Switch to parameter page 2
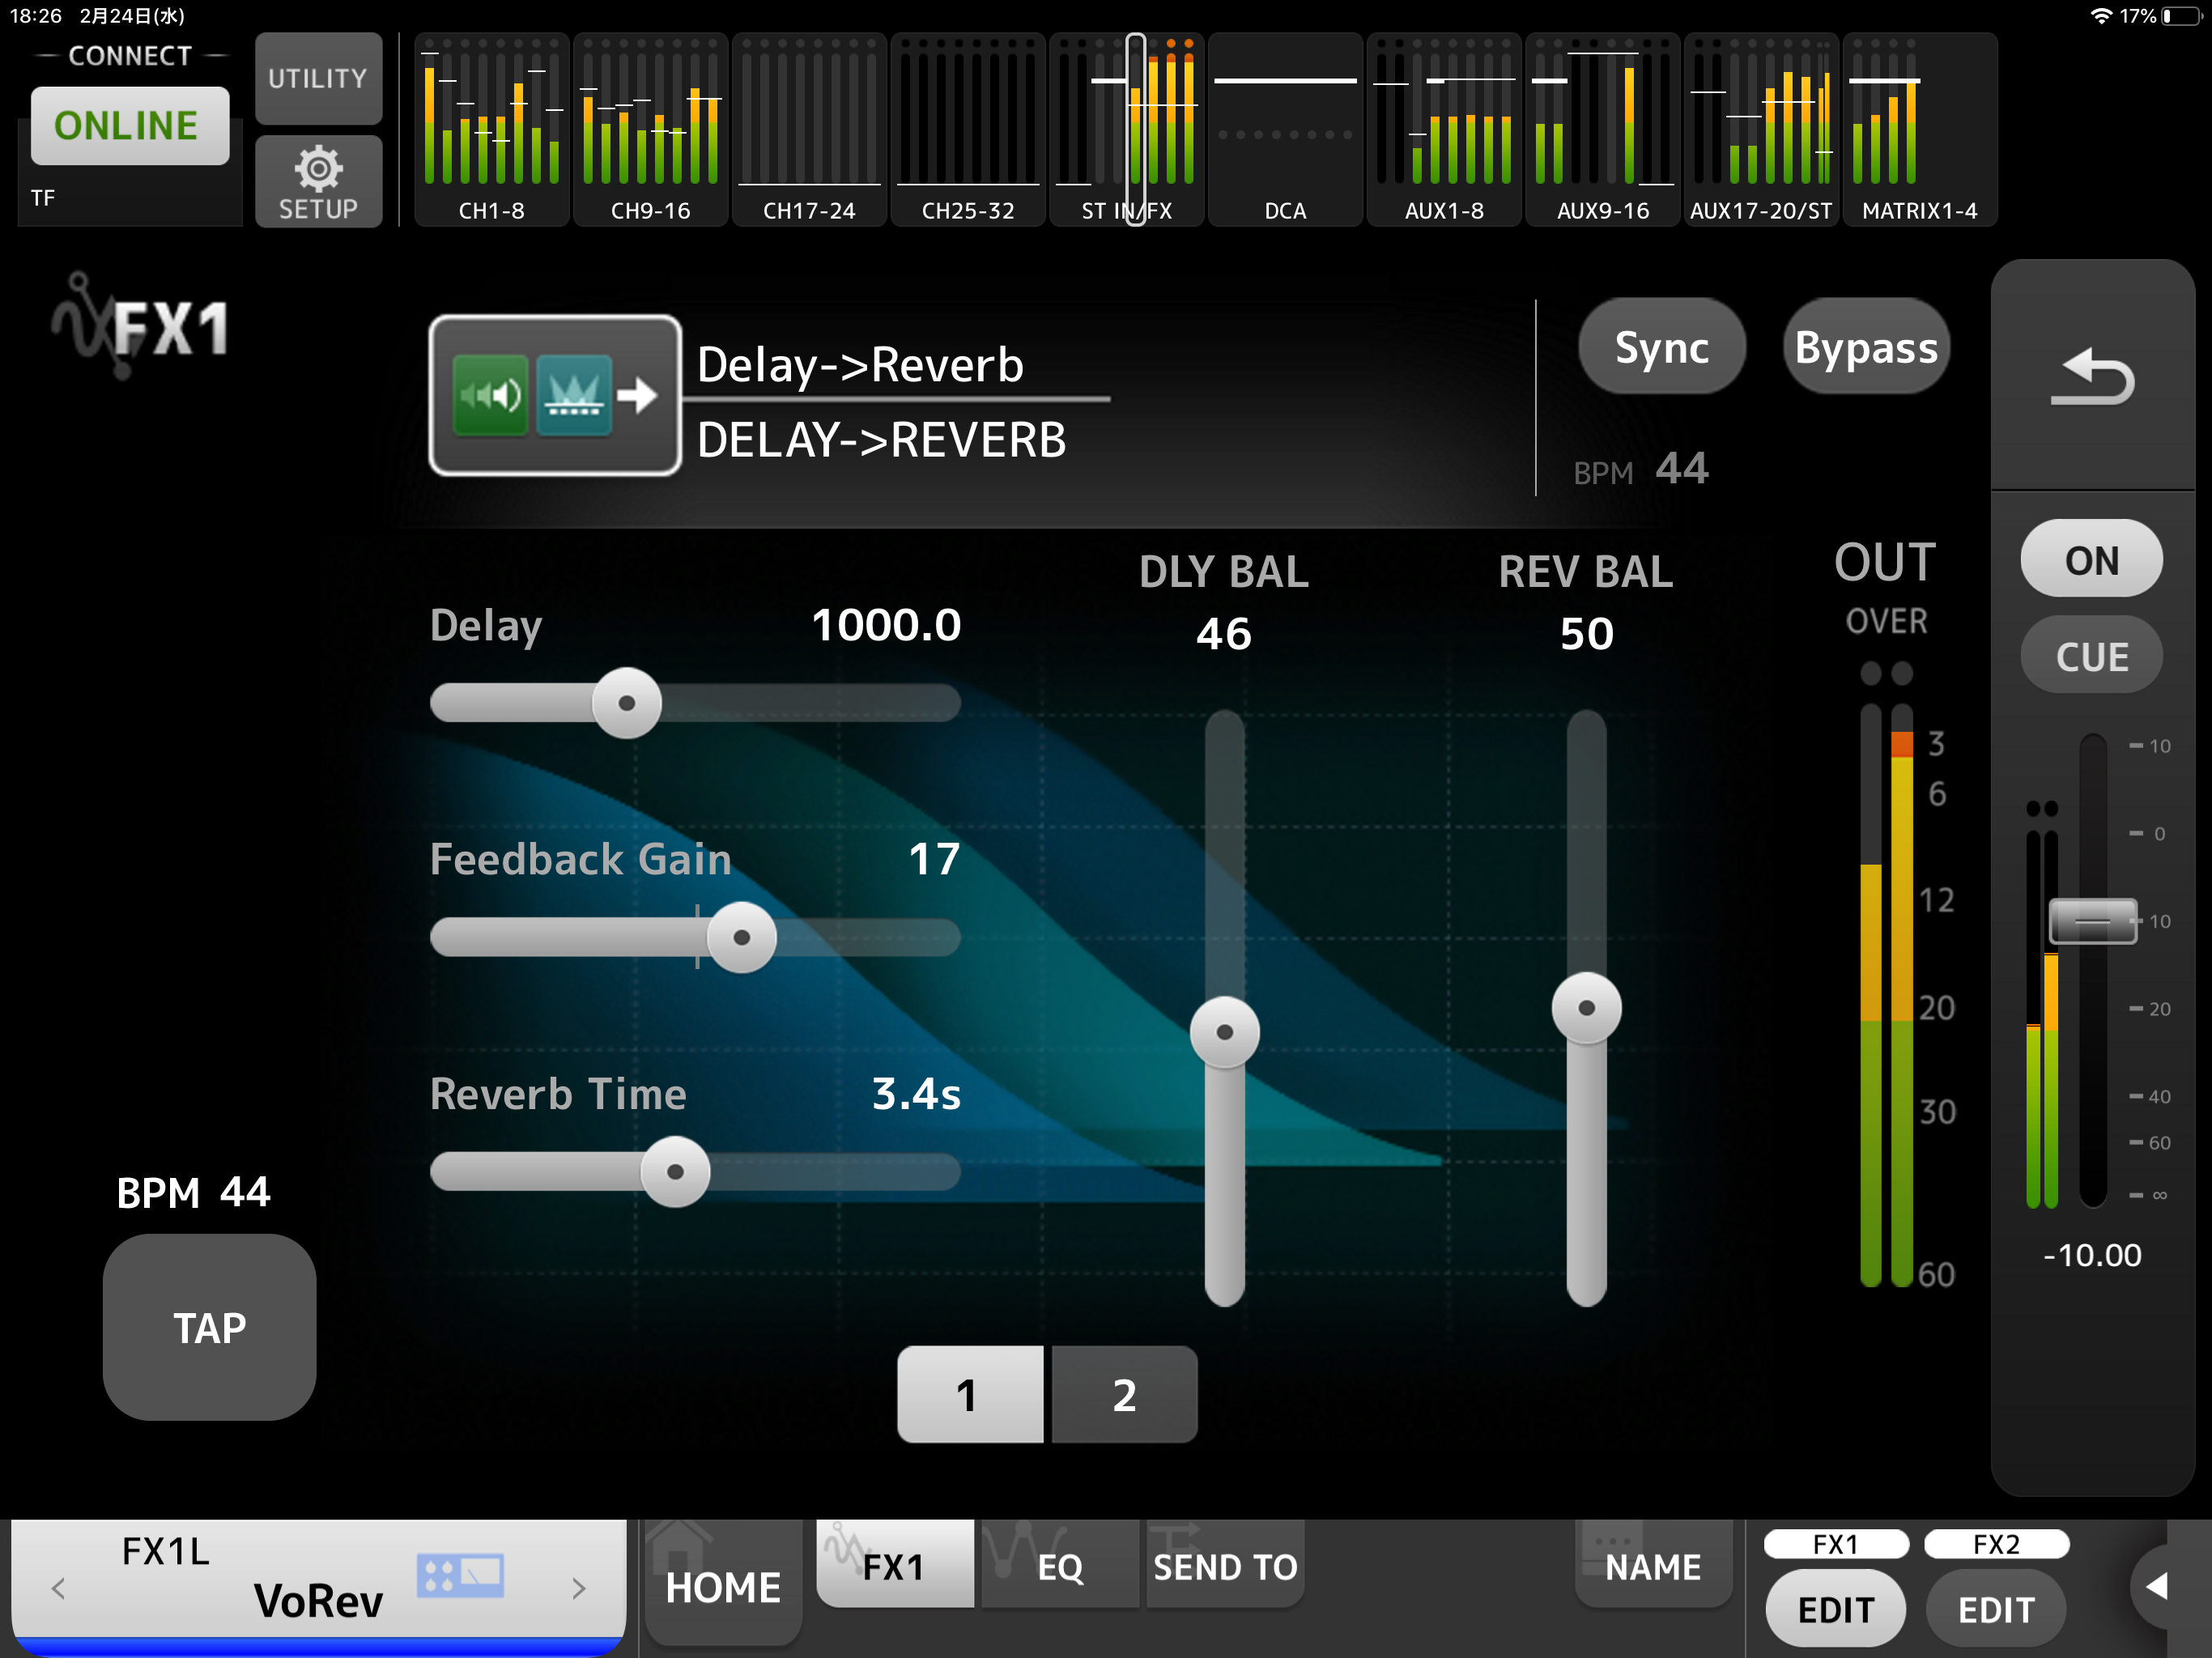2212x1658 pixels. pyautogui.click(x=1124, y=1394)
